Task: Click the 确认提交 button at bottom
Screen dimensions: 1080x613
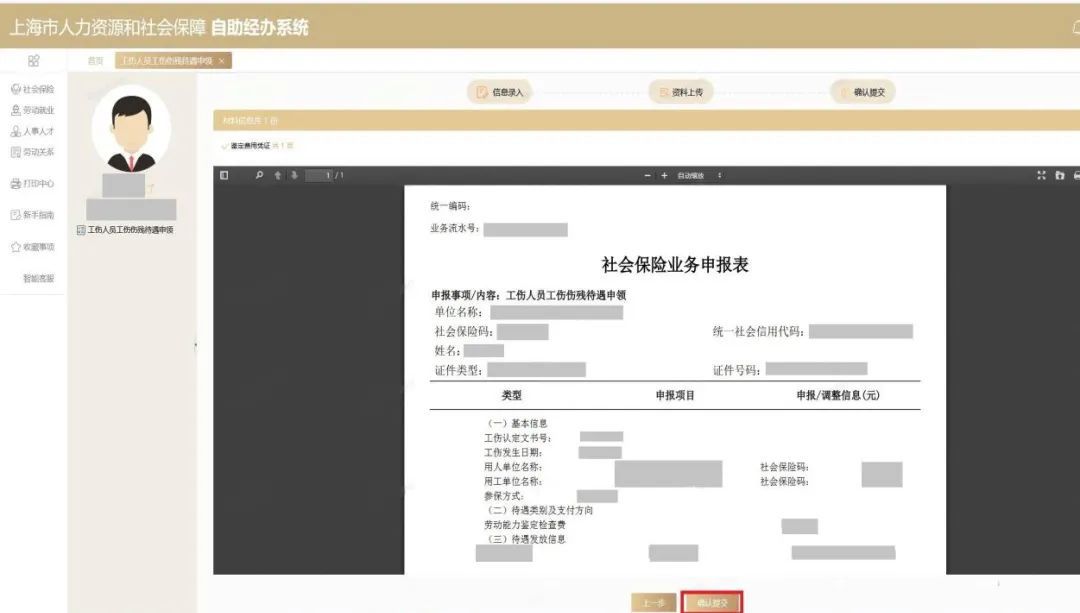Action: 712,603
